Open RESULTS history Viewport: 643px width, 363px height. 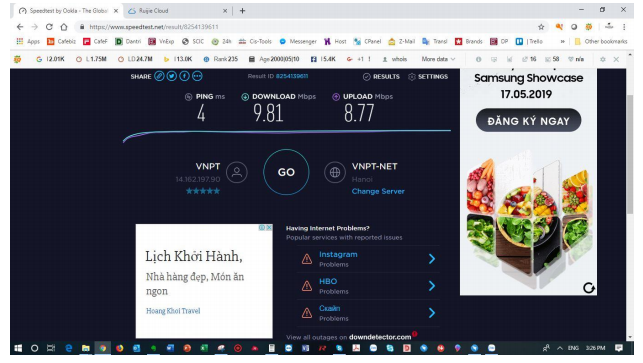pos(381,77)
